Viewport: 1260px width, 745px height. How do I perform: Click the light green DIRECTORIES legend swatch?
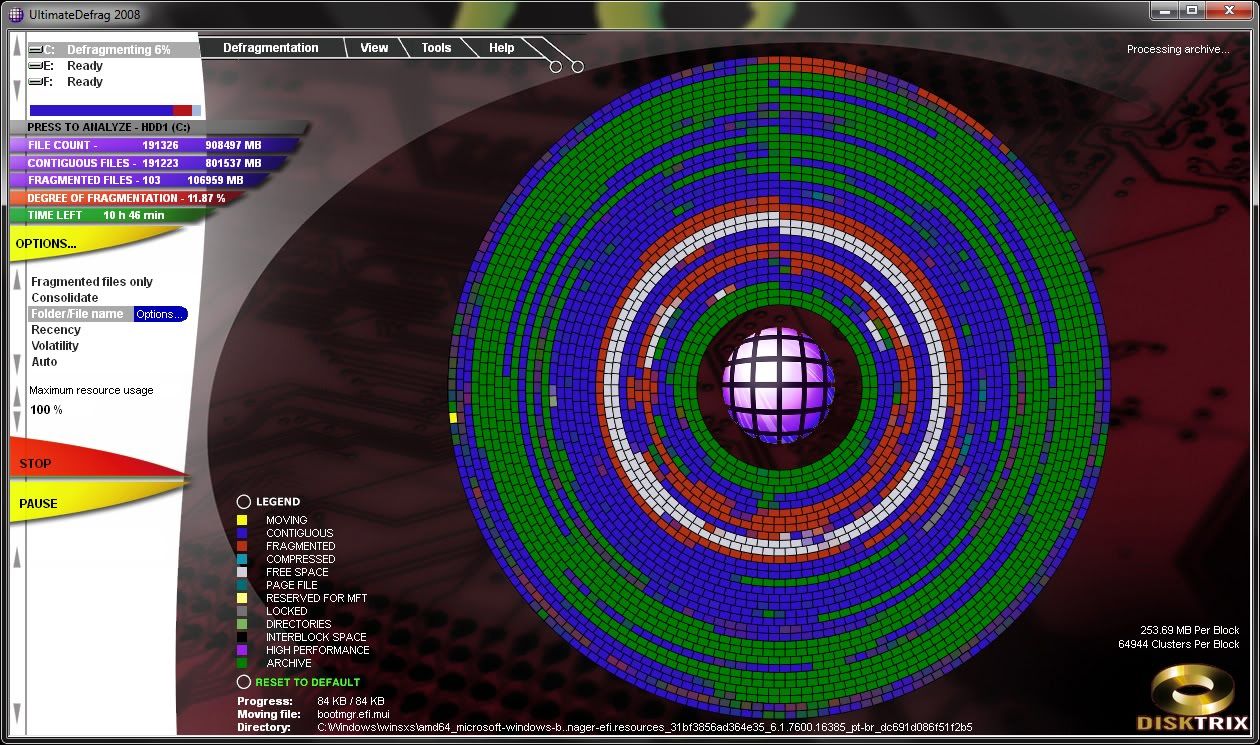coord(242,624)
